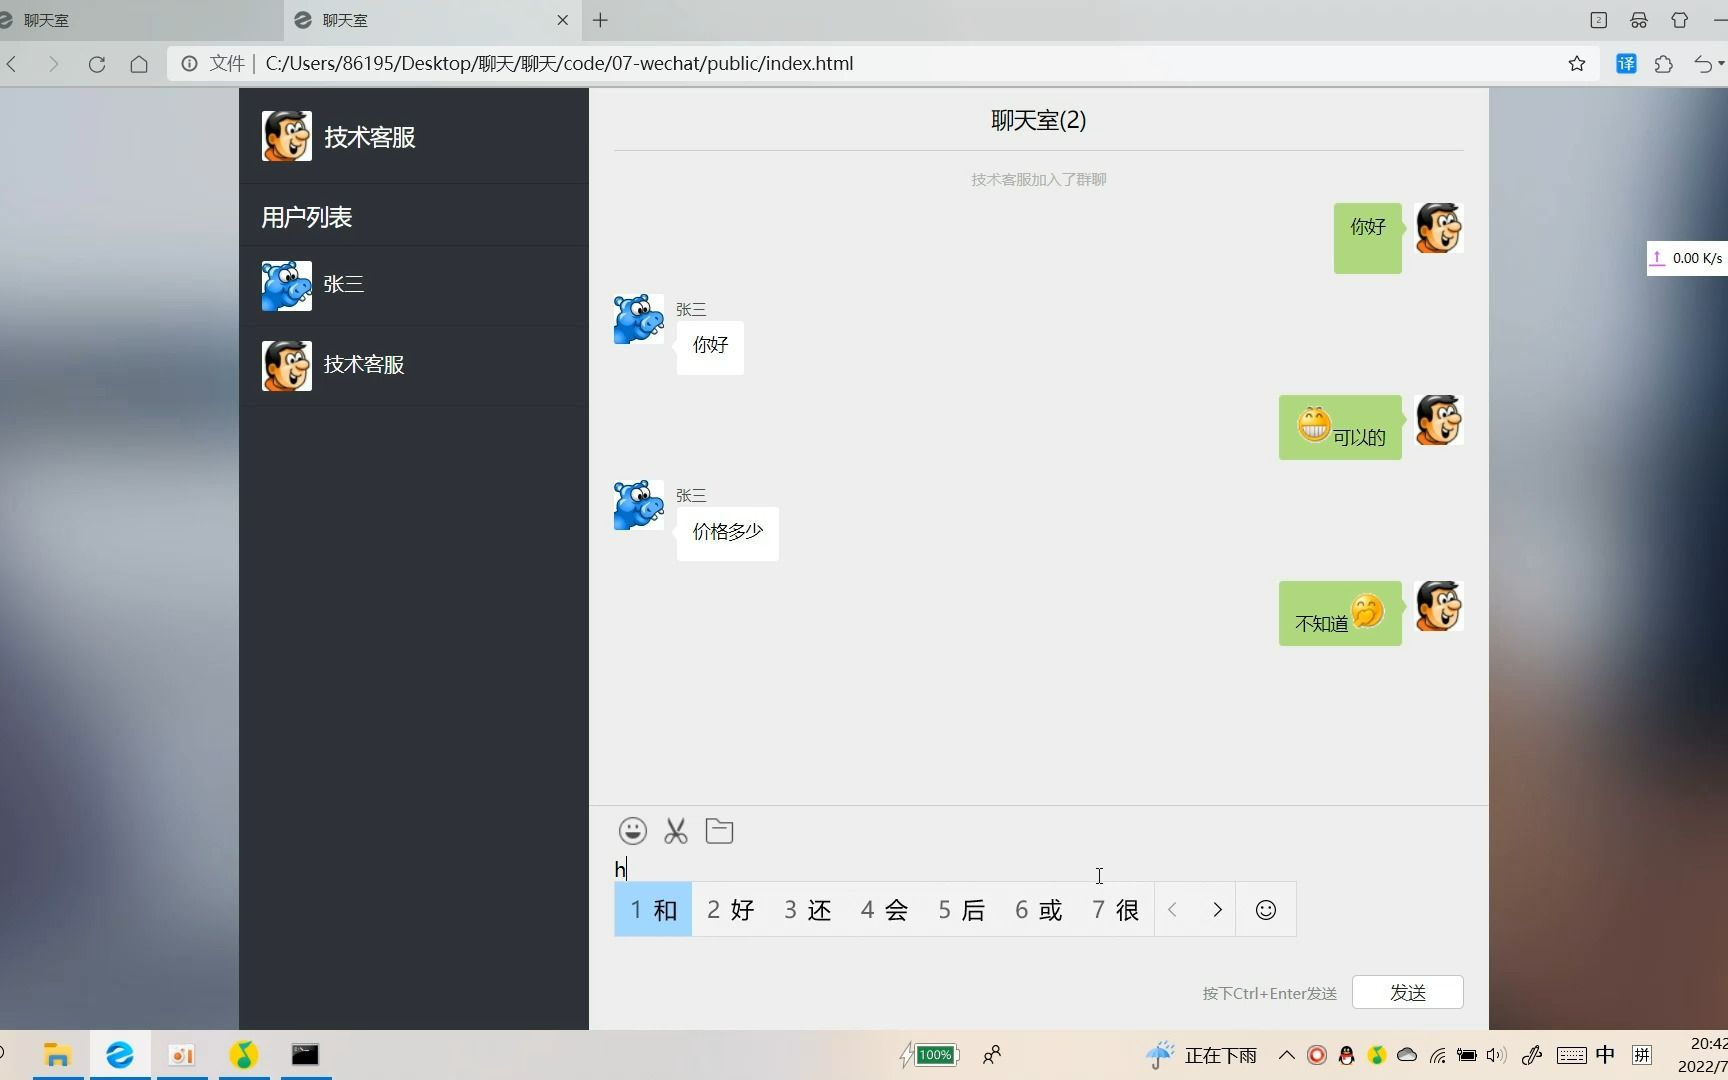Open the tab count button in title bar

click(1599, 20)
